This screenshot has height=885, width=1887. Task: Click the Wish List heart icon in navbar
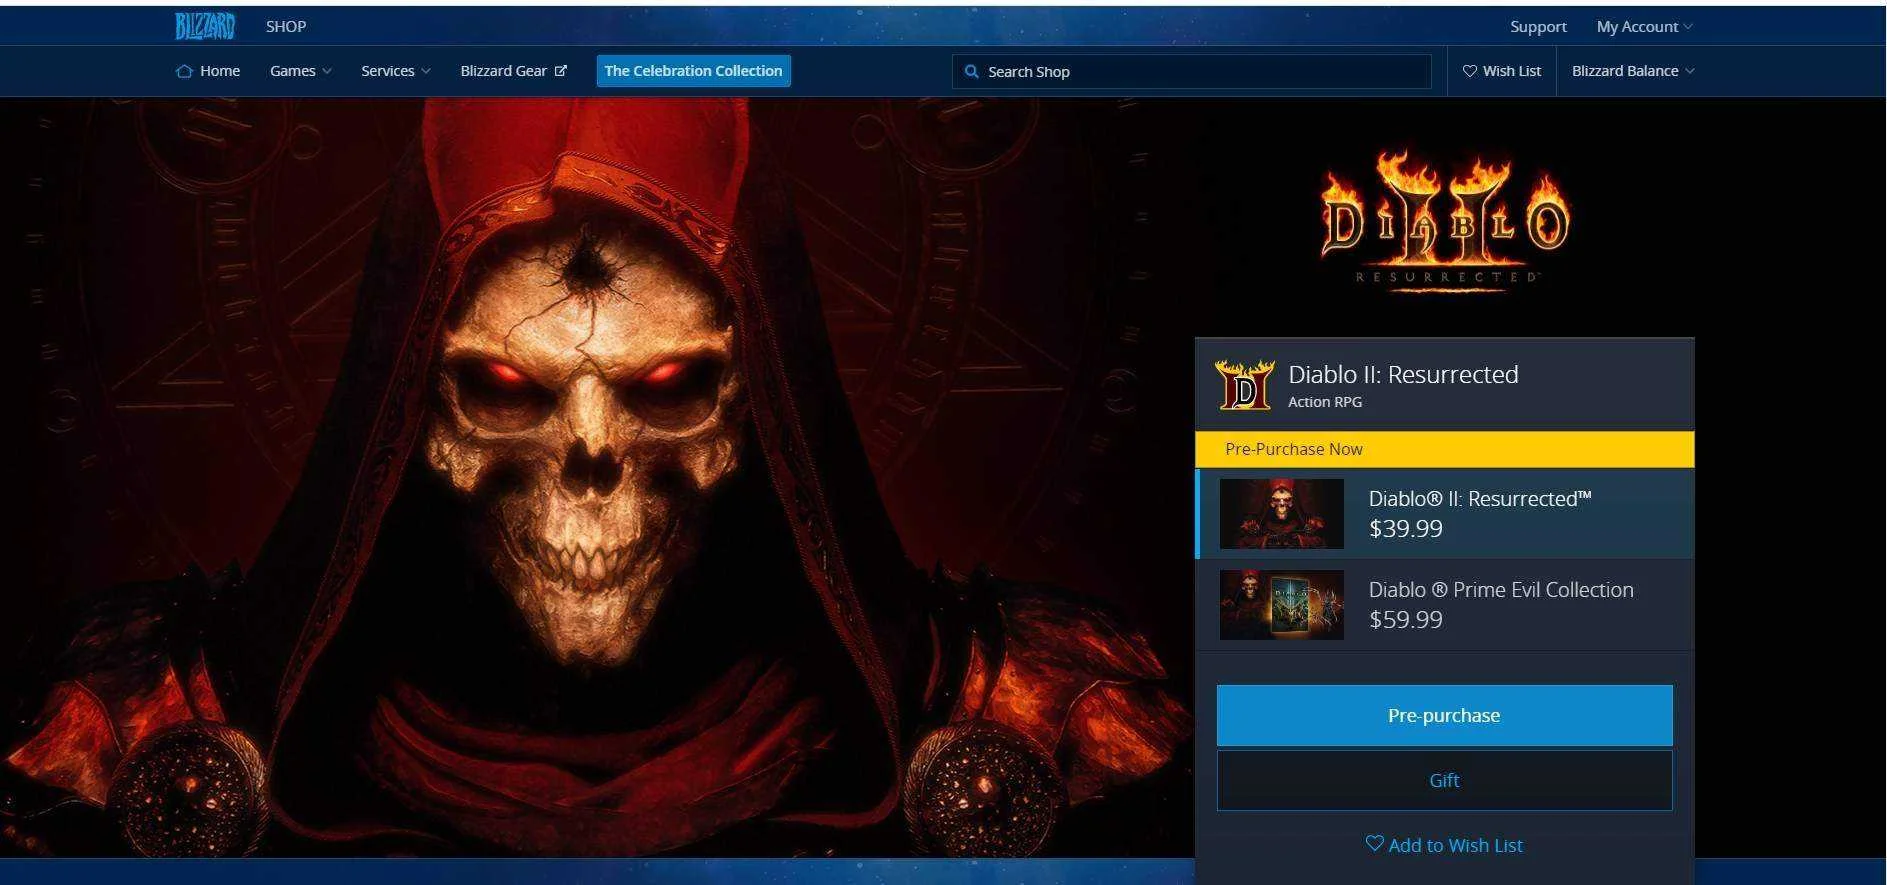(1470, 71)
